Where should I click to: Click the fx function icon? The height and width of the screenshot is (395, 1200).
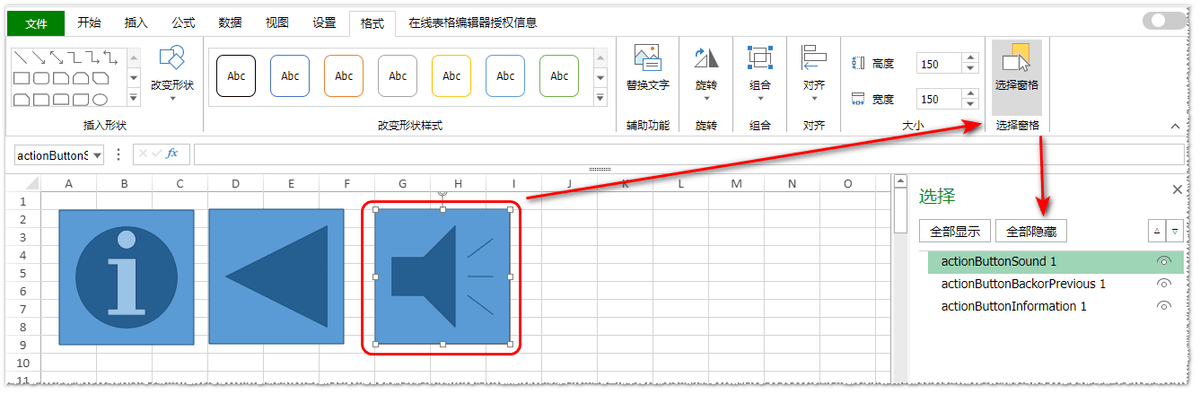click(x=171, y=154)
